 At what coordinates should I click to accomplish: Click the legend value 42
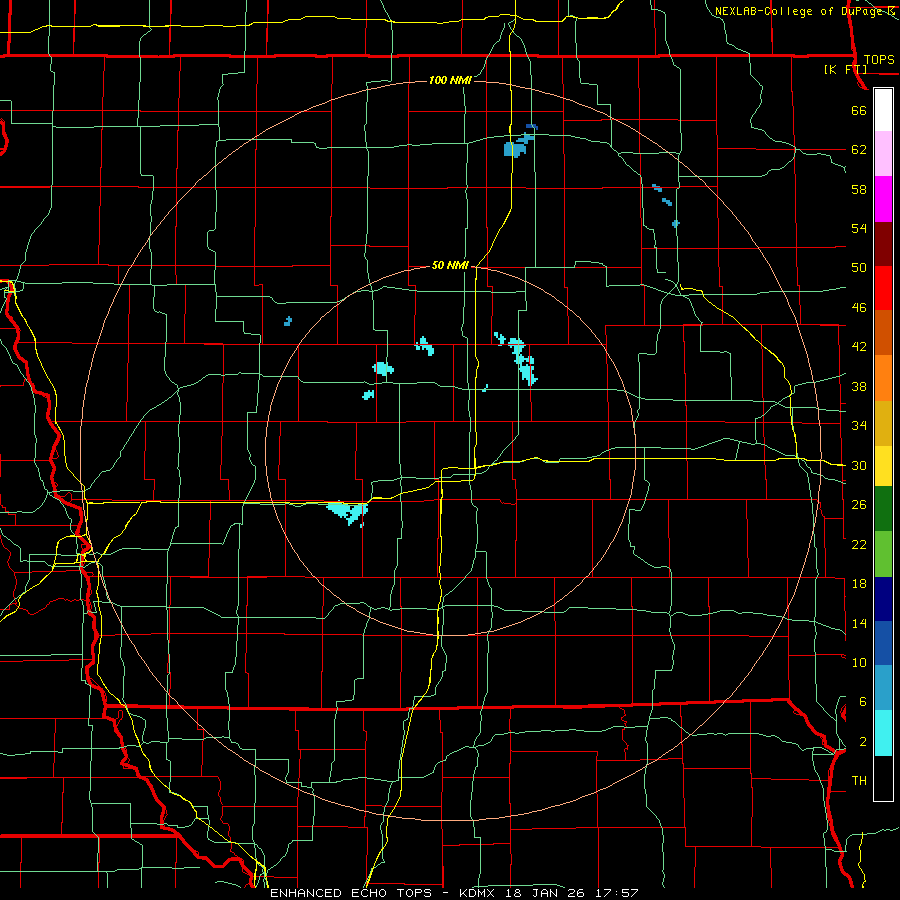(x=859, y=347)
